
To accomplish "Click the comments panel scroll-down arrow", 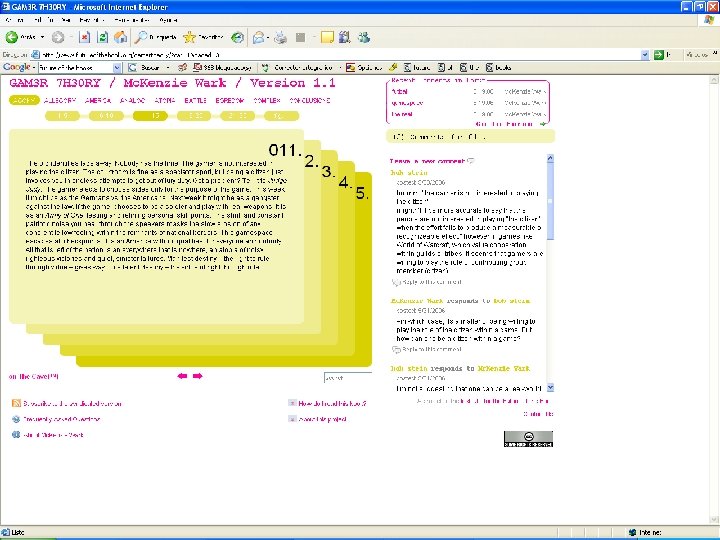I will (550, 388).
